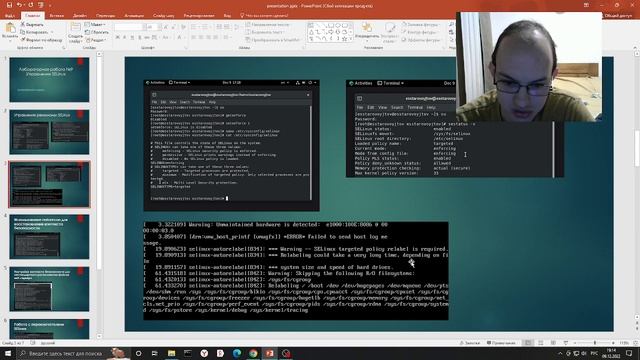Expand the shapes gallery with its More arrow
Image resolution: width=640 pixels, height=360 pixels.
pyautogui.click(x=351, y=39)
